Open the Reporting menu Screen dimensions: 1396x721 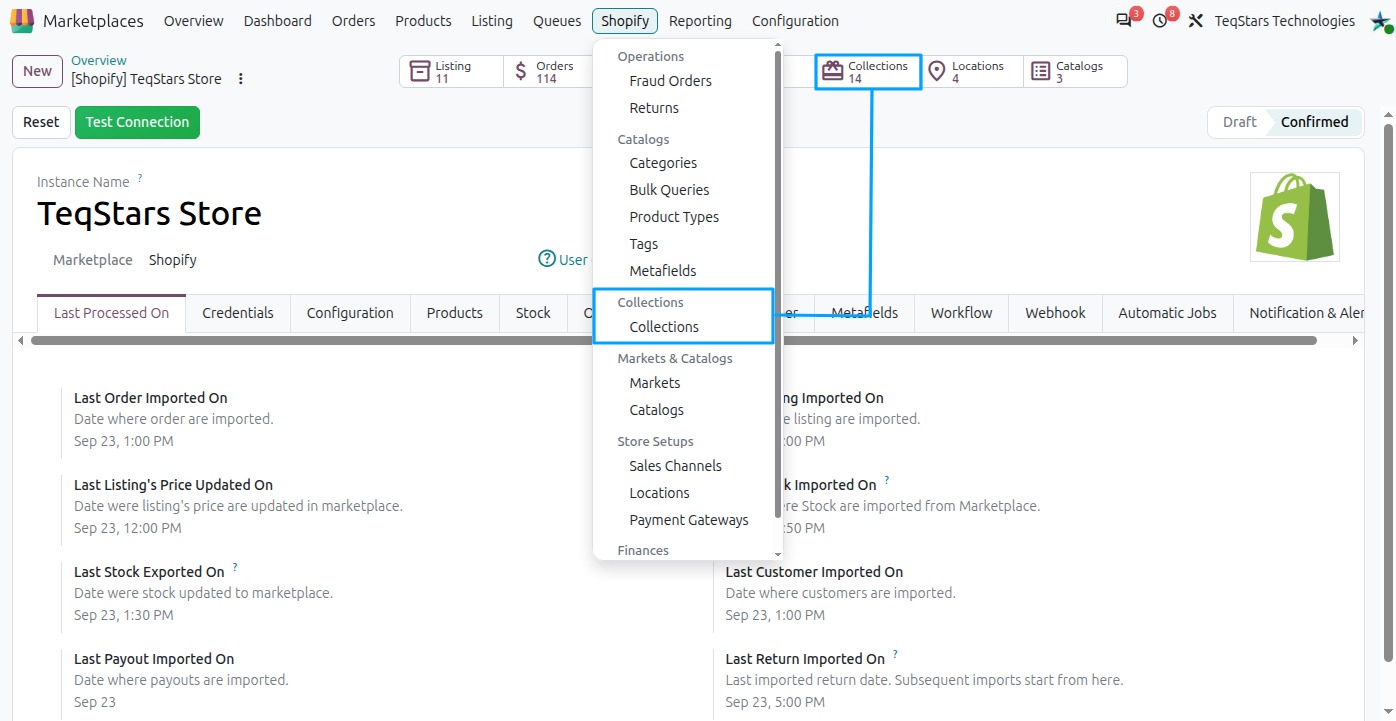coord(700,21)
